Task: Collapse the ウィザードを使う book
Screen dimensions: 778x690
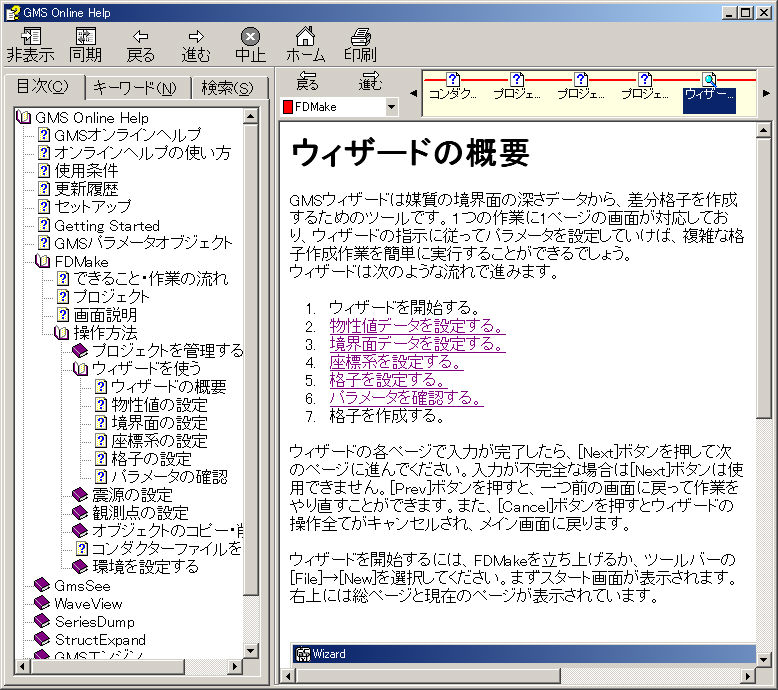Action: click(x=80, y=369)
